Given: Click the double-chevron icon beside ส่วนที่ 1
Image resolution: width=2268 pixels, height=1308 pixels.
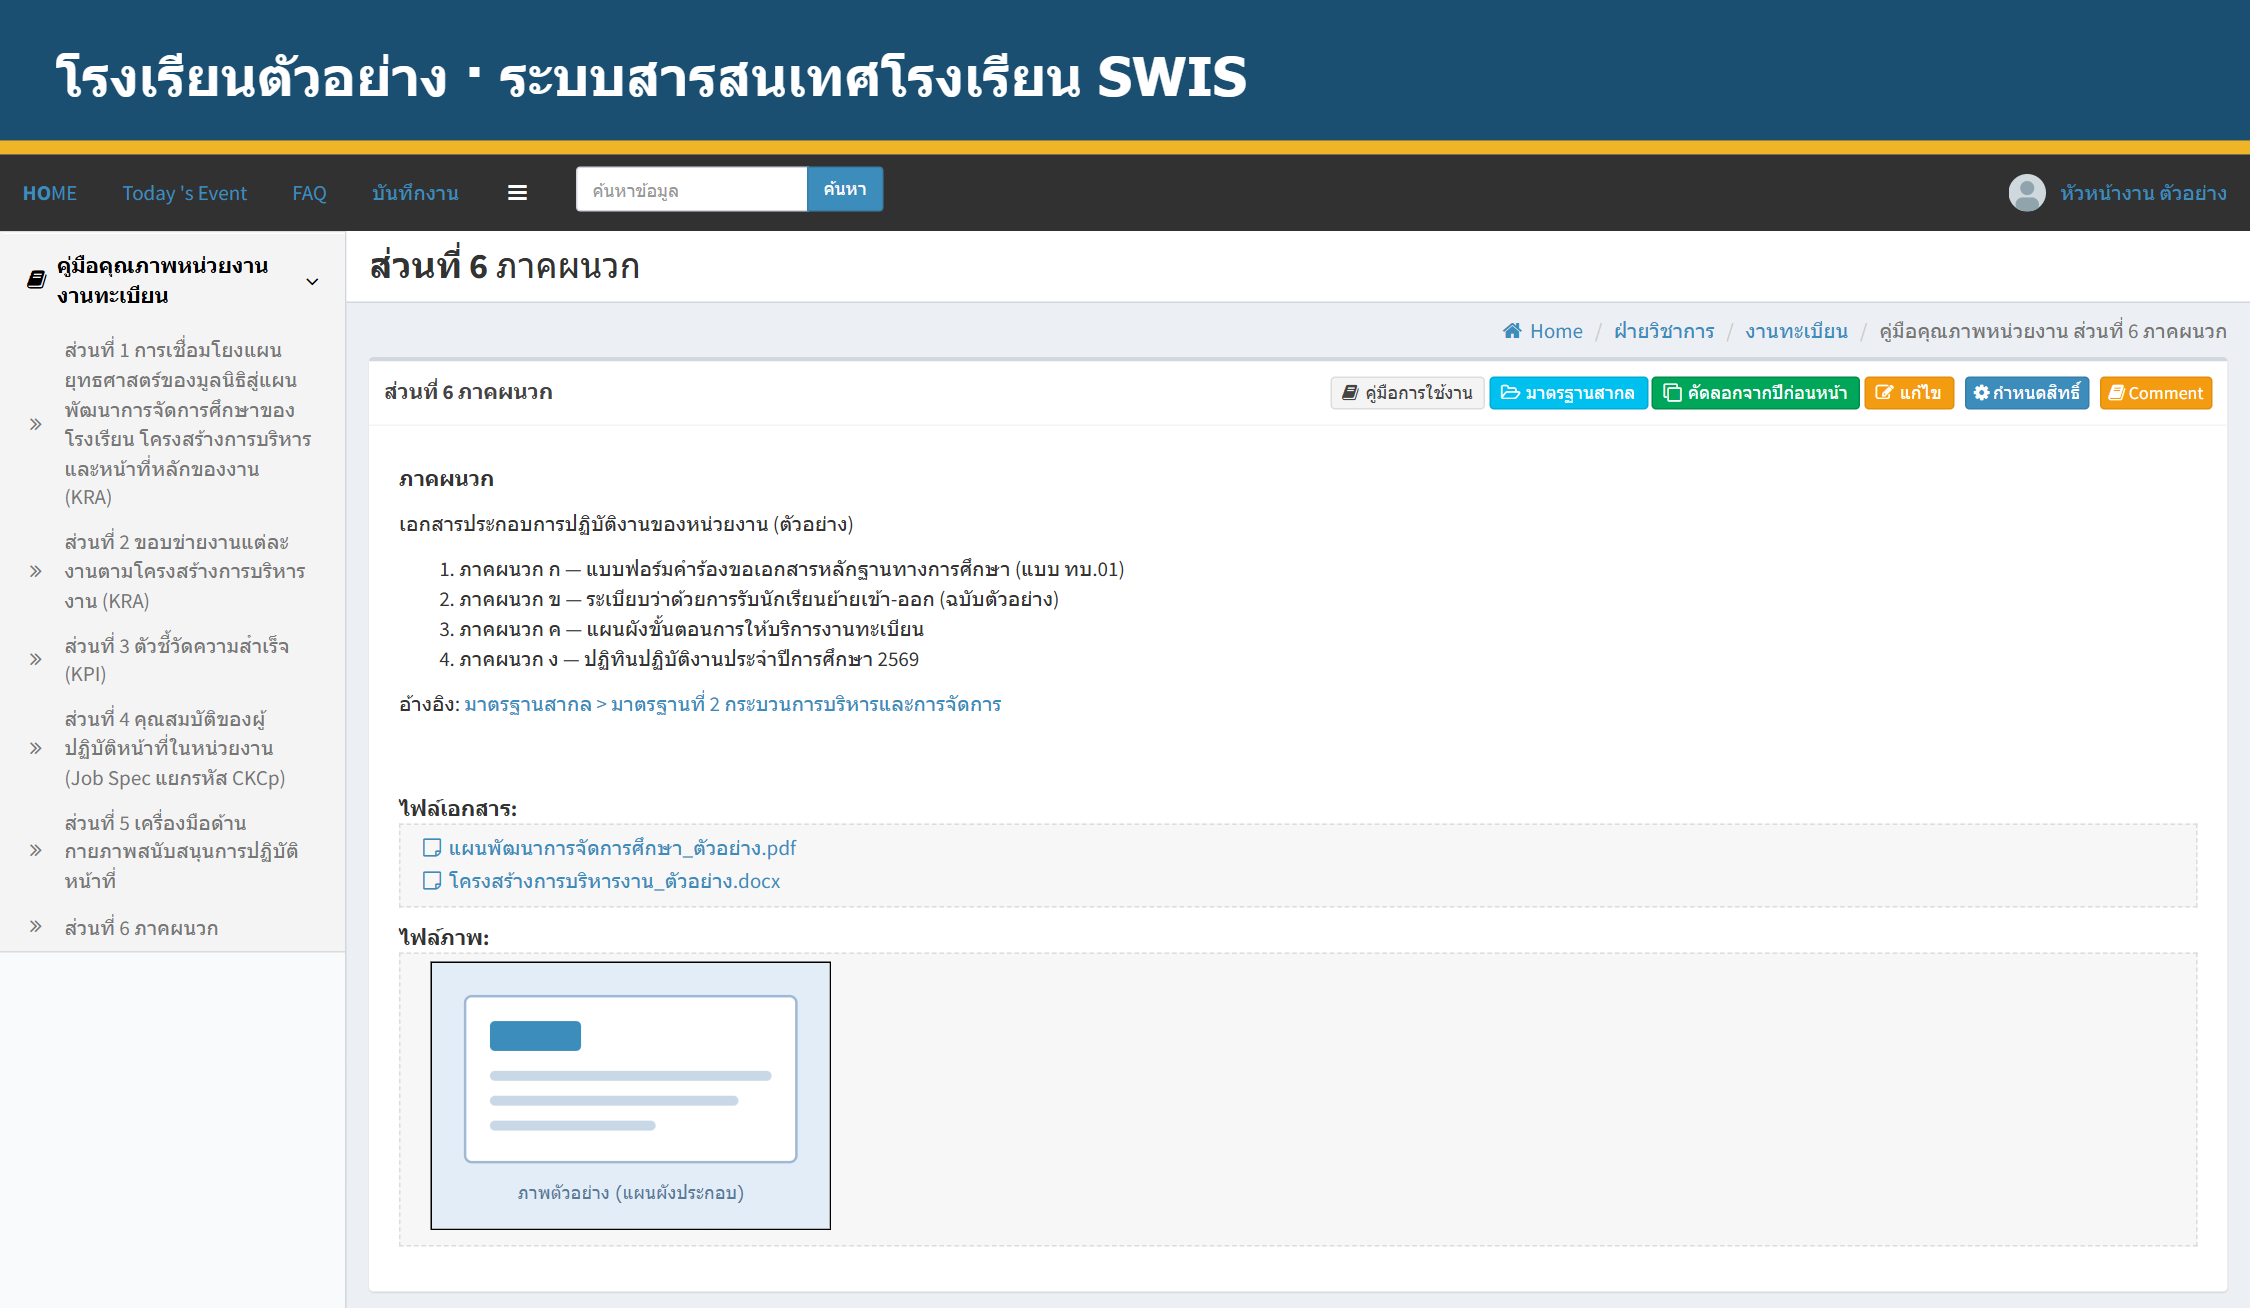Looking at the screenshot, I should pos(36,424).
